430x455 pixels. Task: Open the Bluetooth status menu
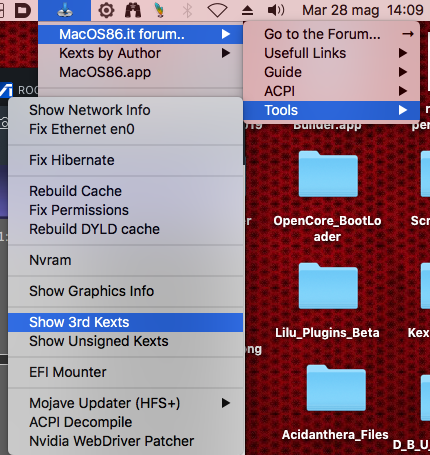point(187,10)
